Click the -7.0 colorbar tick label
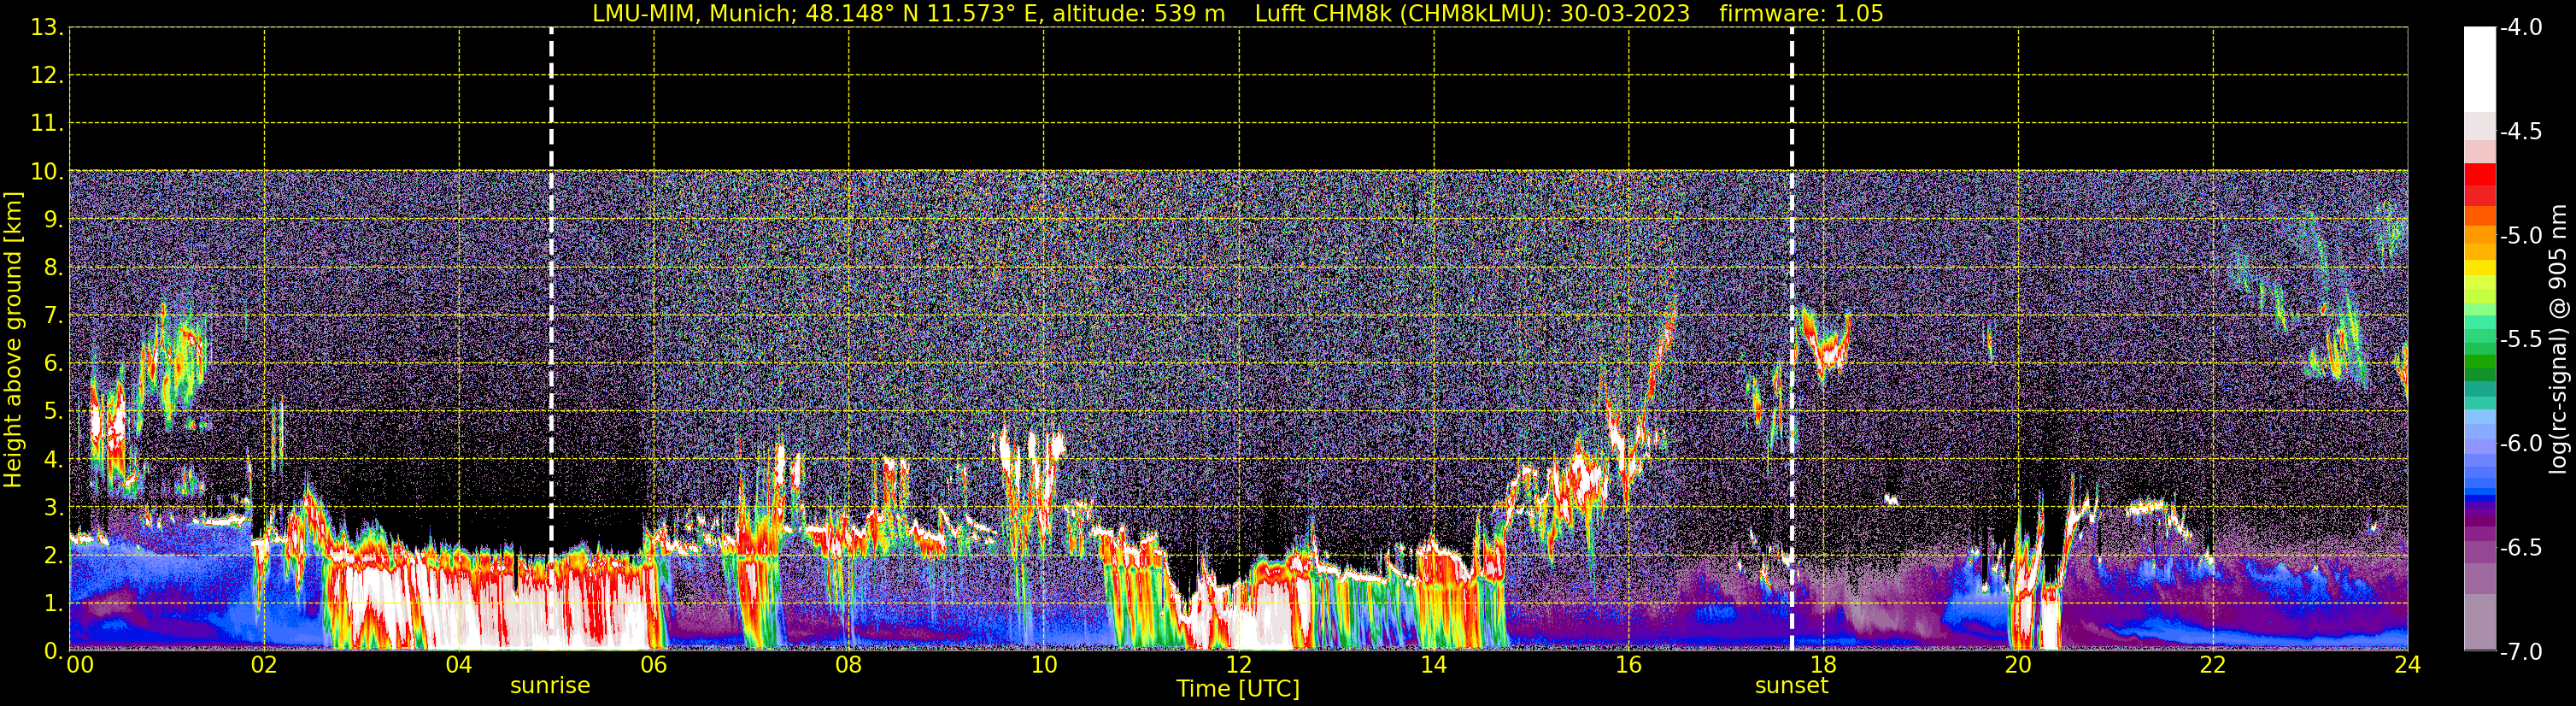Screen dimensions: 2576x706 point(2520,652)
